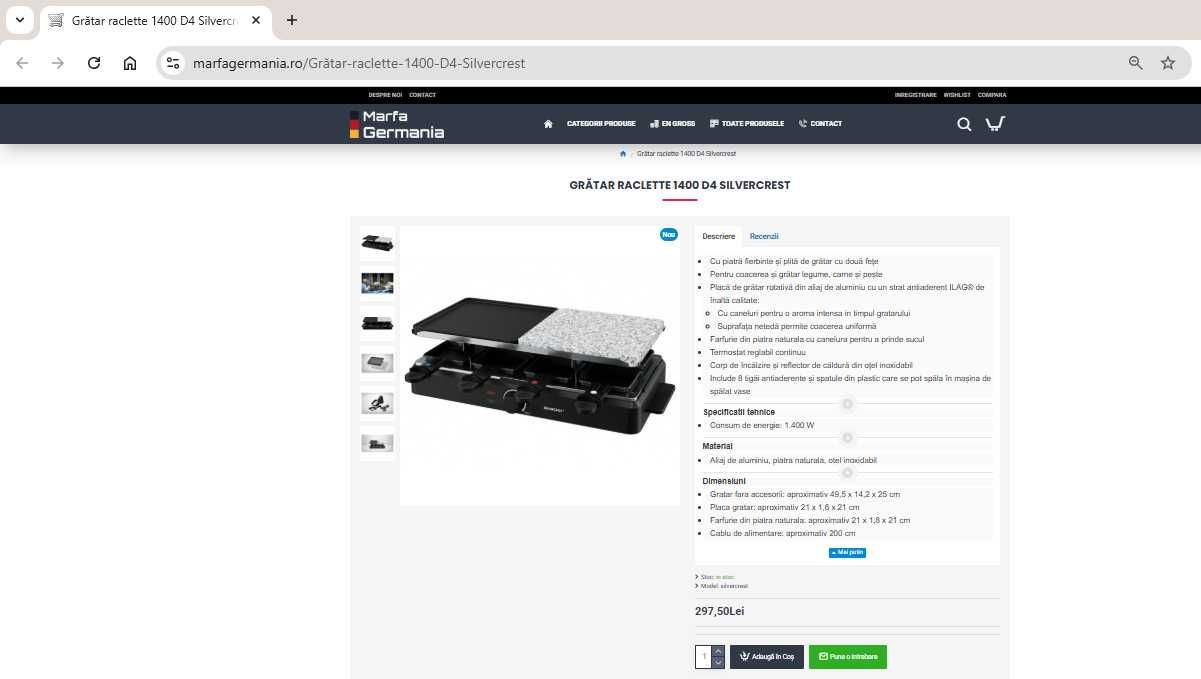Click the breadcrumb home icon
Viewport: 1201px width, 679px height.
(x=623, y=154)
